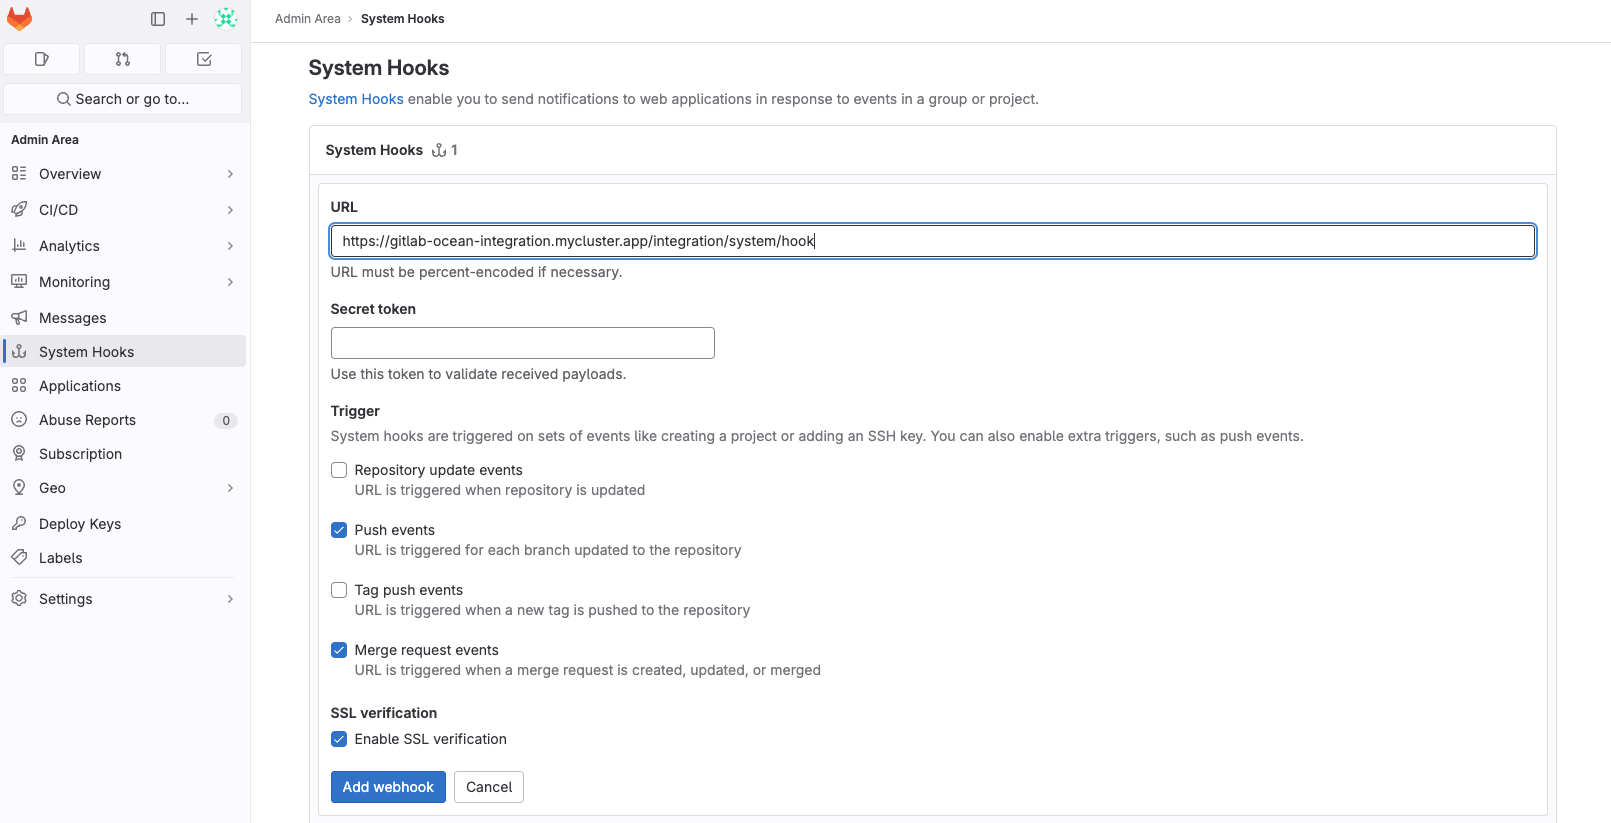
Task: Enable Tag push events trigger
Action: tap(339, 590)
